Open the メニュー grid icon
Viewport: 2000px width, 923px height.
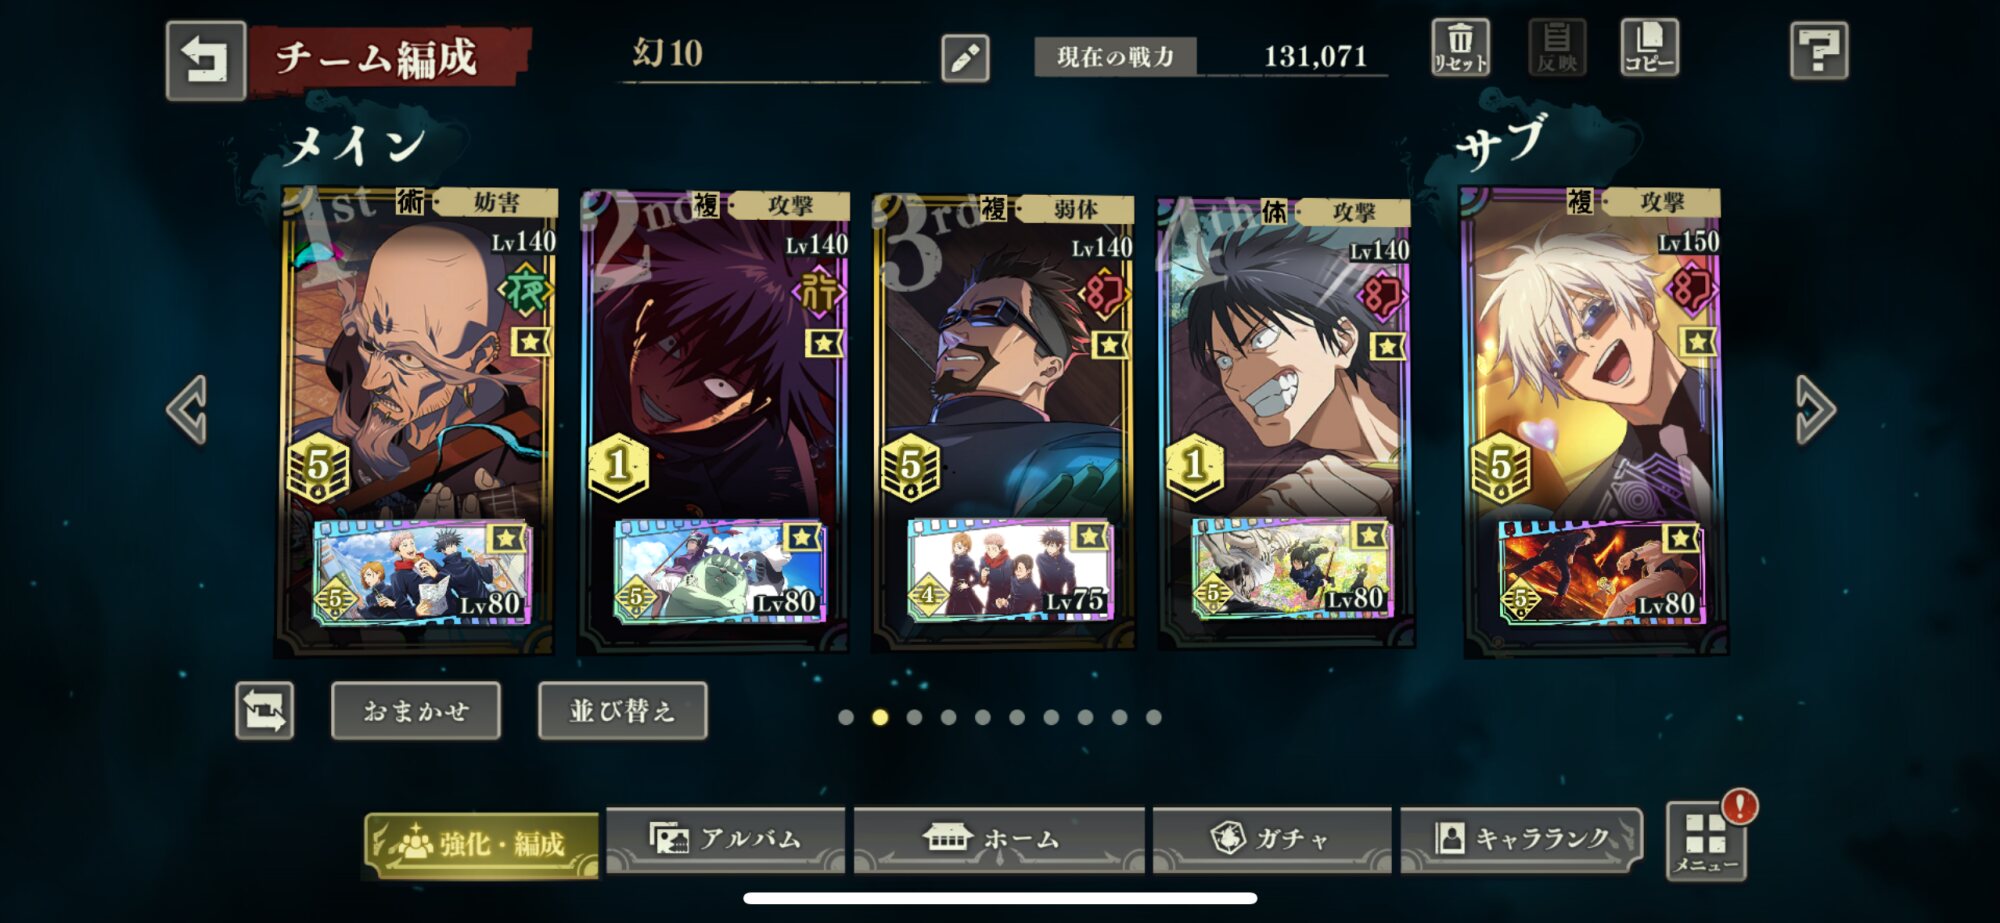(x=1706, y=843)
